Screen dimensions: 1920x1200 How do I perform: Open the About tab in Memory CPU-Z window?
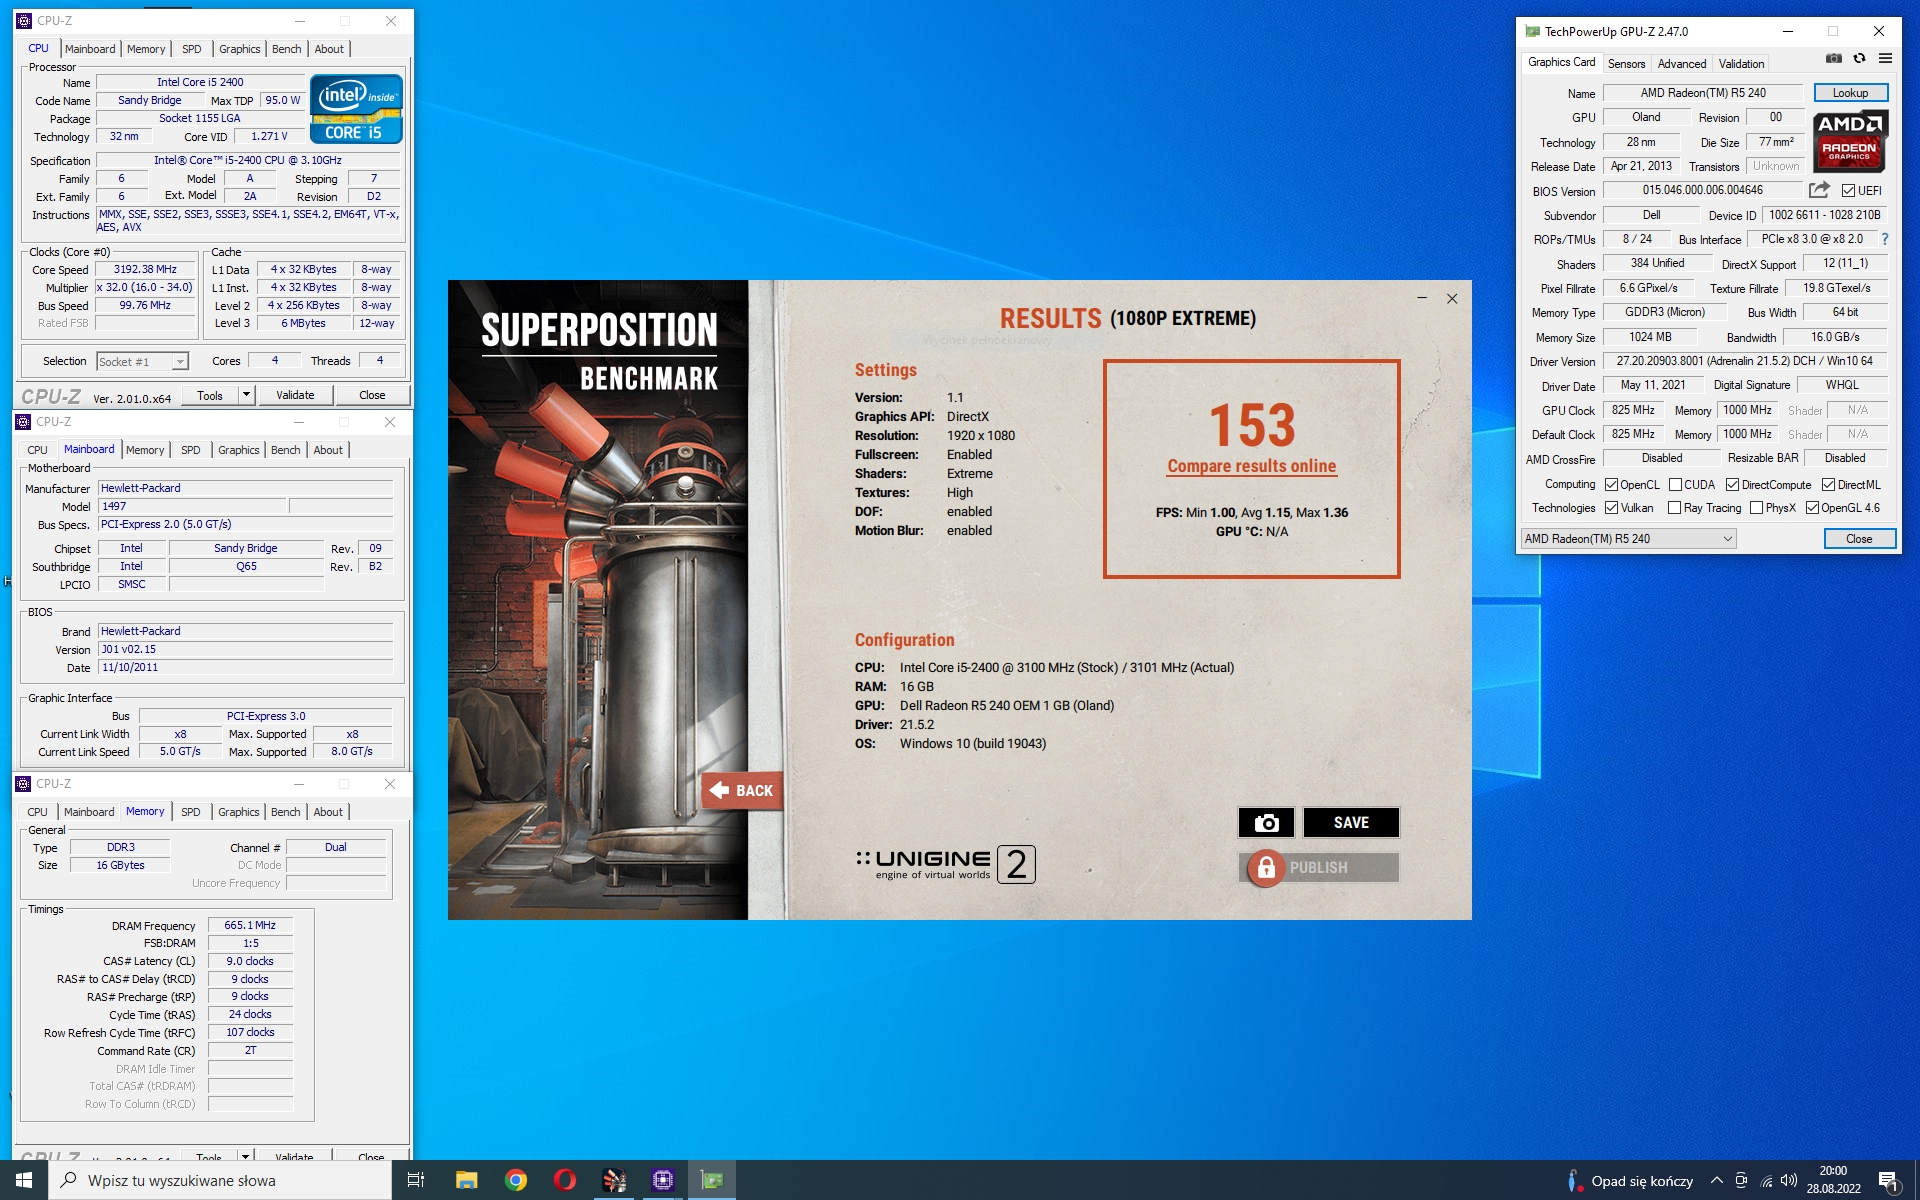[328, 812]
